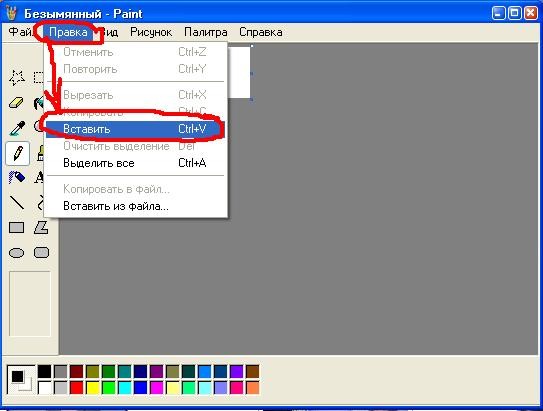Open the Палитра menu
Screen dimensions: 543x411
tap(206, 32)
